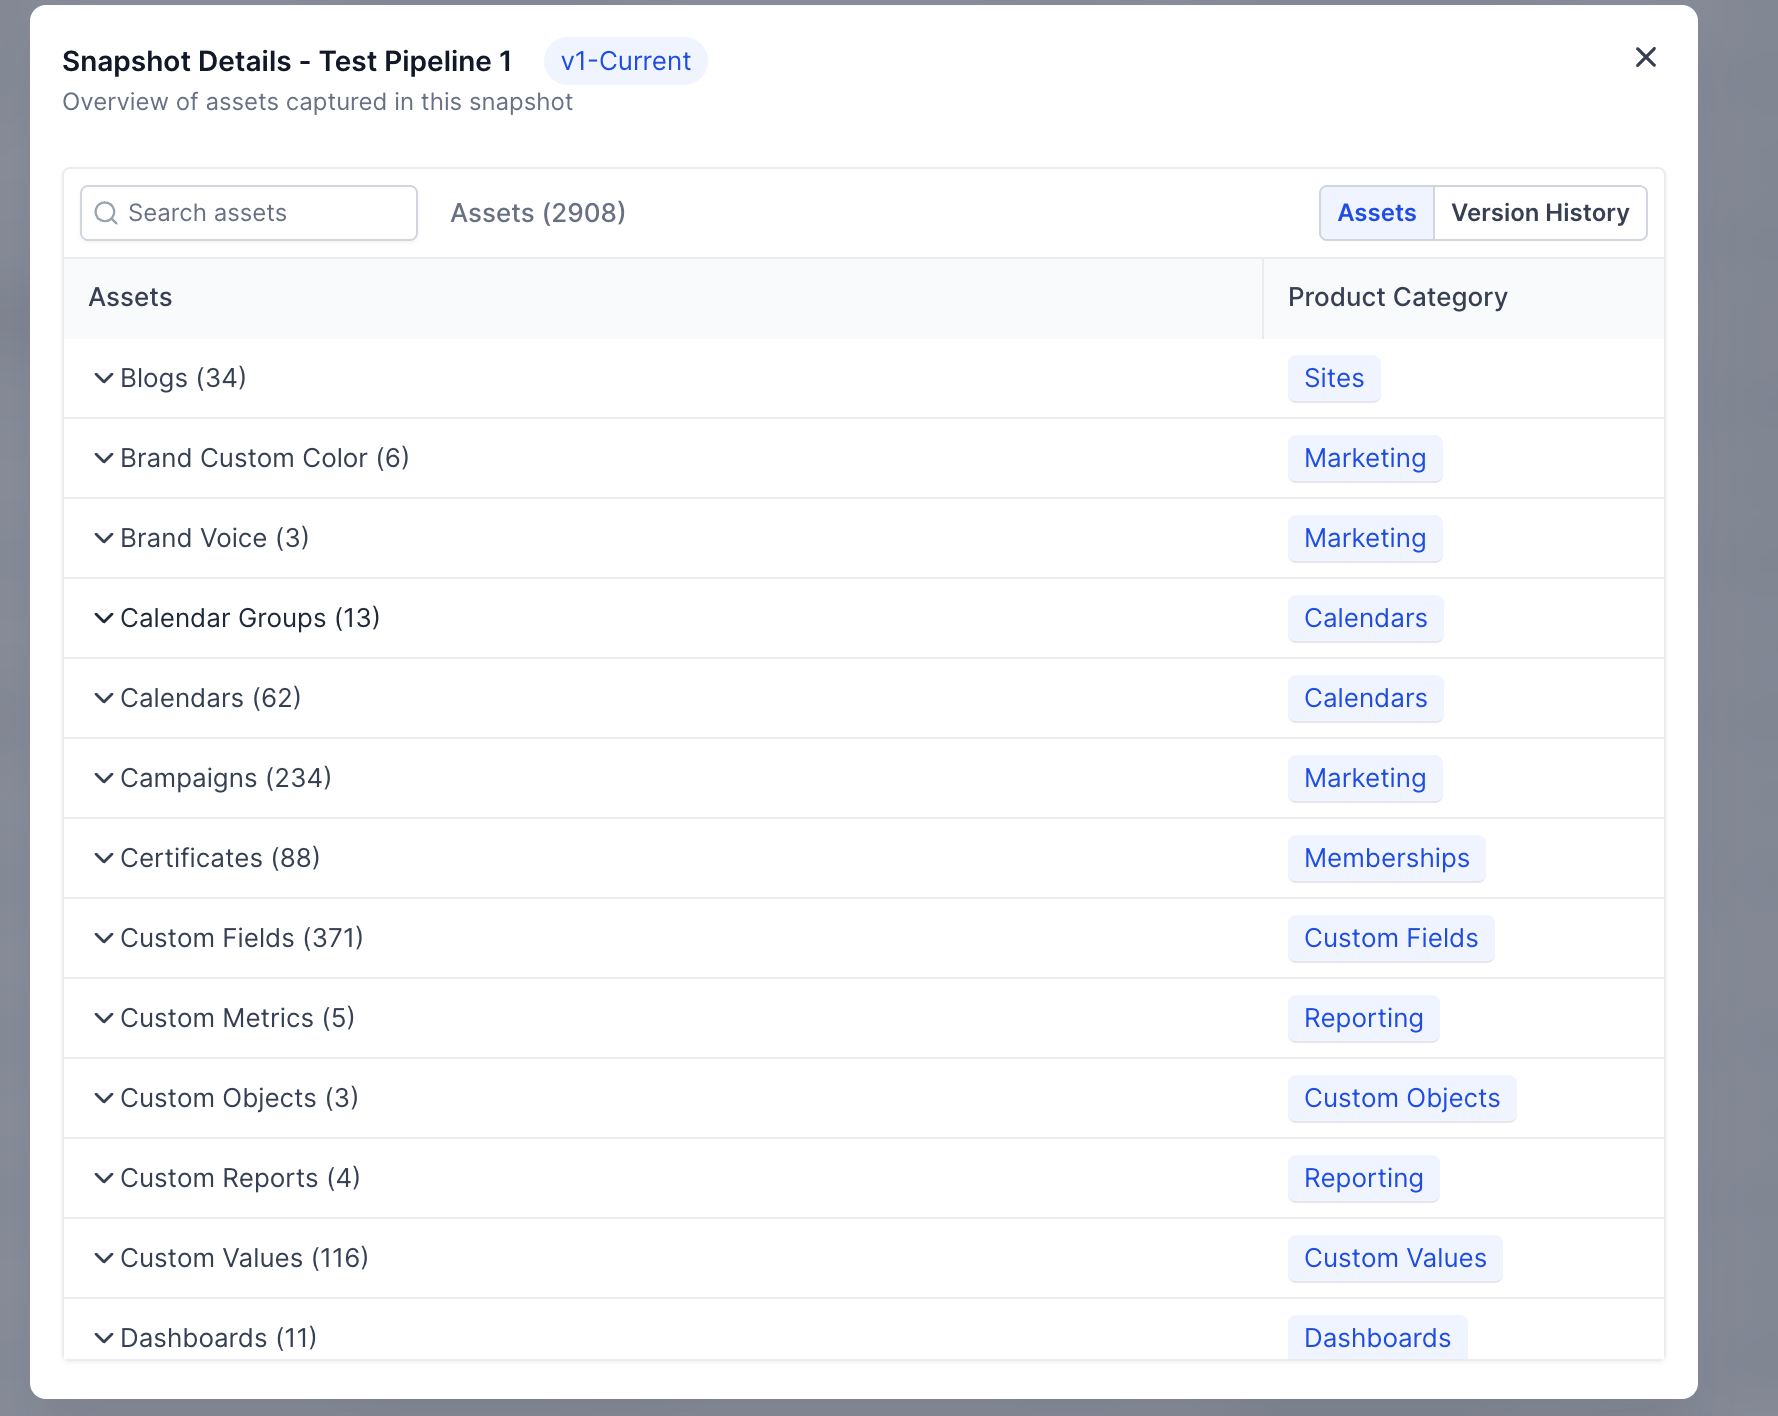This screenshot has height=1416, width=1778.
Task: Click the v1-Current version badge
Action: coord(626,60)
